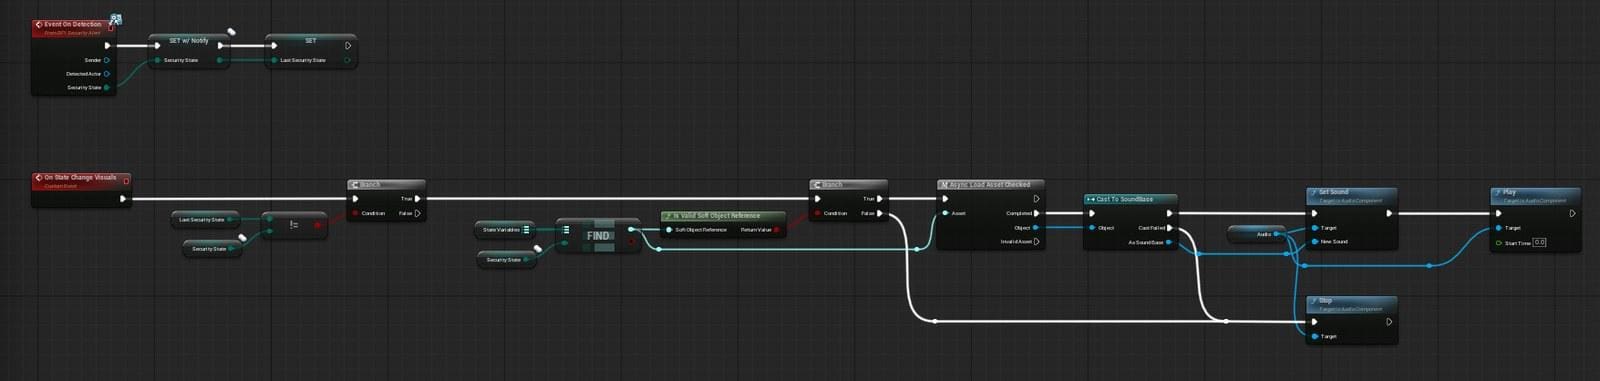1600x381 pixels.
Task: Click exec output pin of SET w/ Notify
Action: [221, 45]
